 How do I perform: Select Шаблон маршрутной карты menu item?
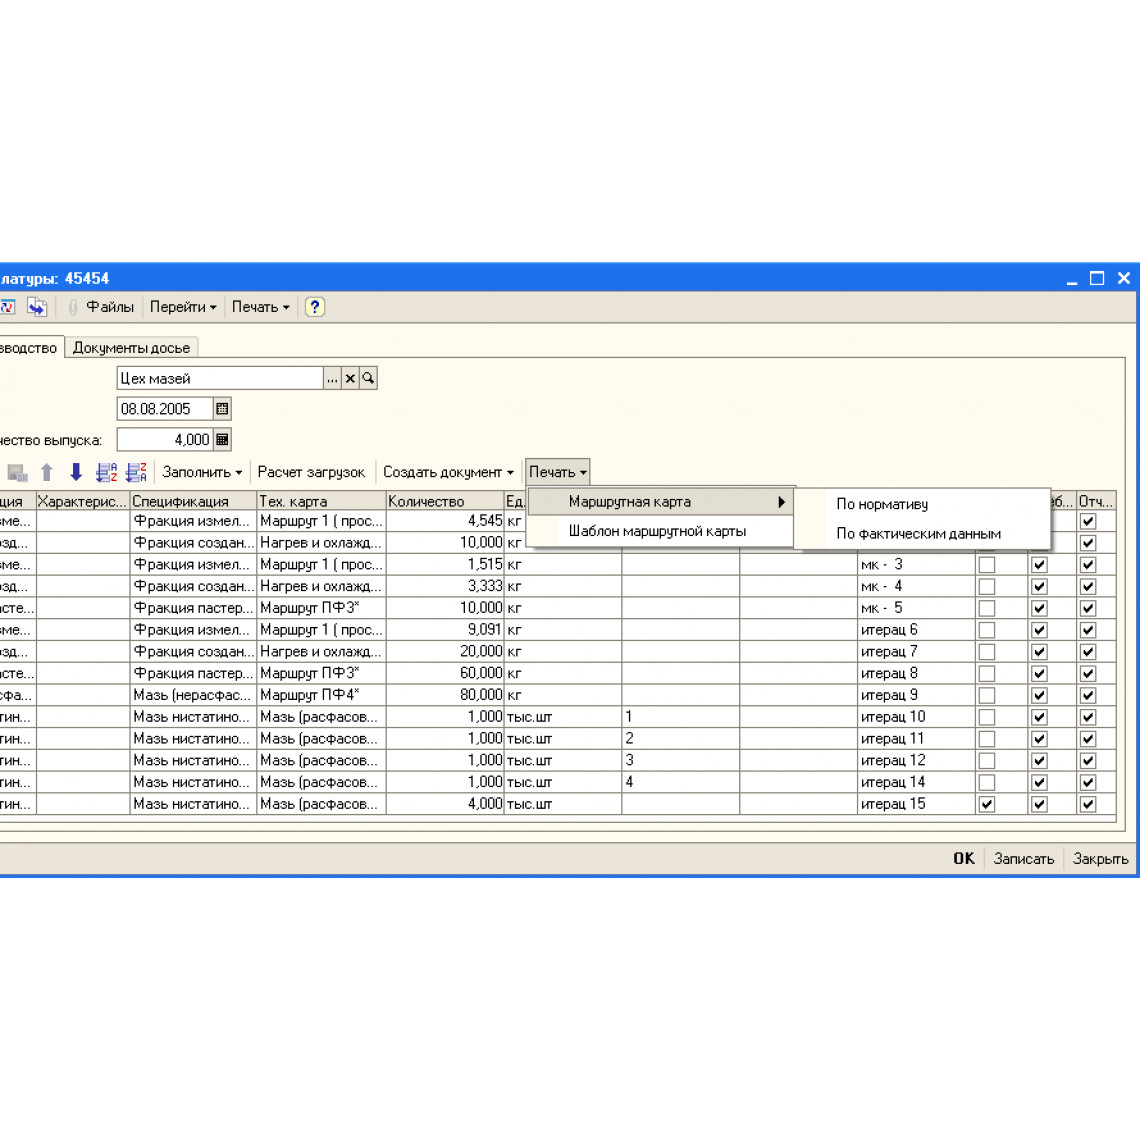pos(657,531)
